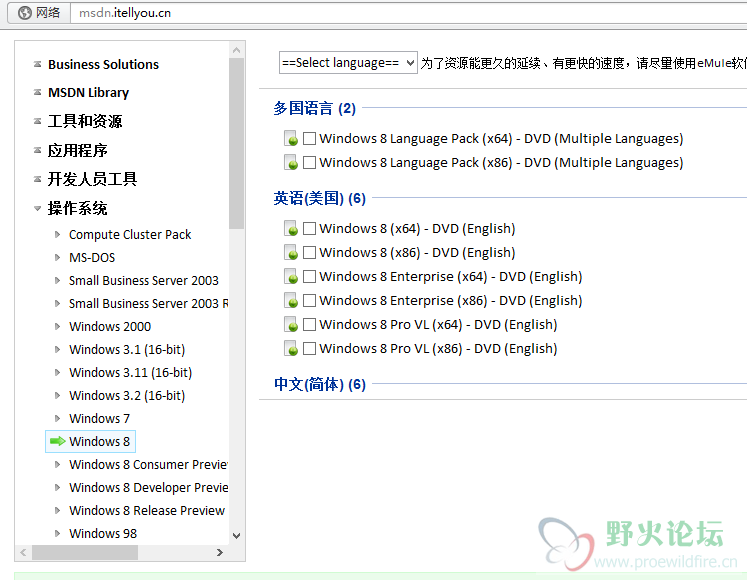Click the sidebar scroll down arrow

tap(236, 536)
